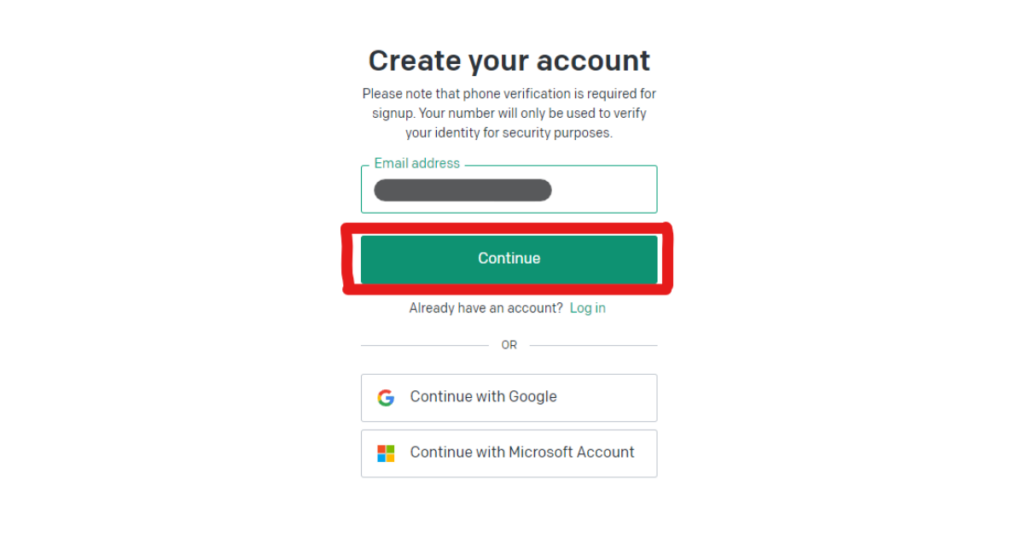Click the floating Email address label
This screenshot has height=538, width=1024.
pyautogui.click(x=417, y=163)
